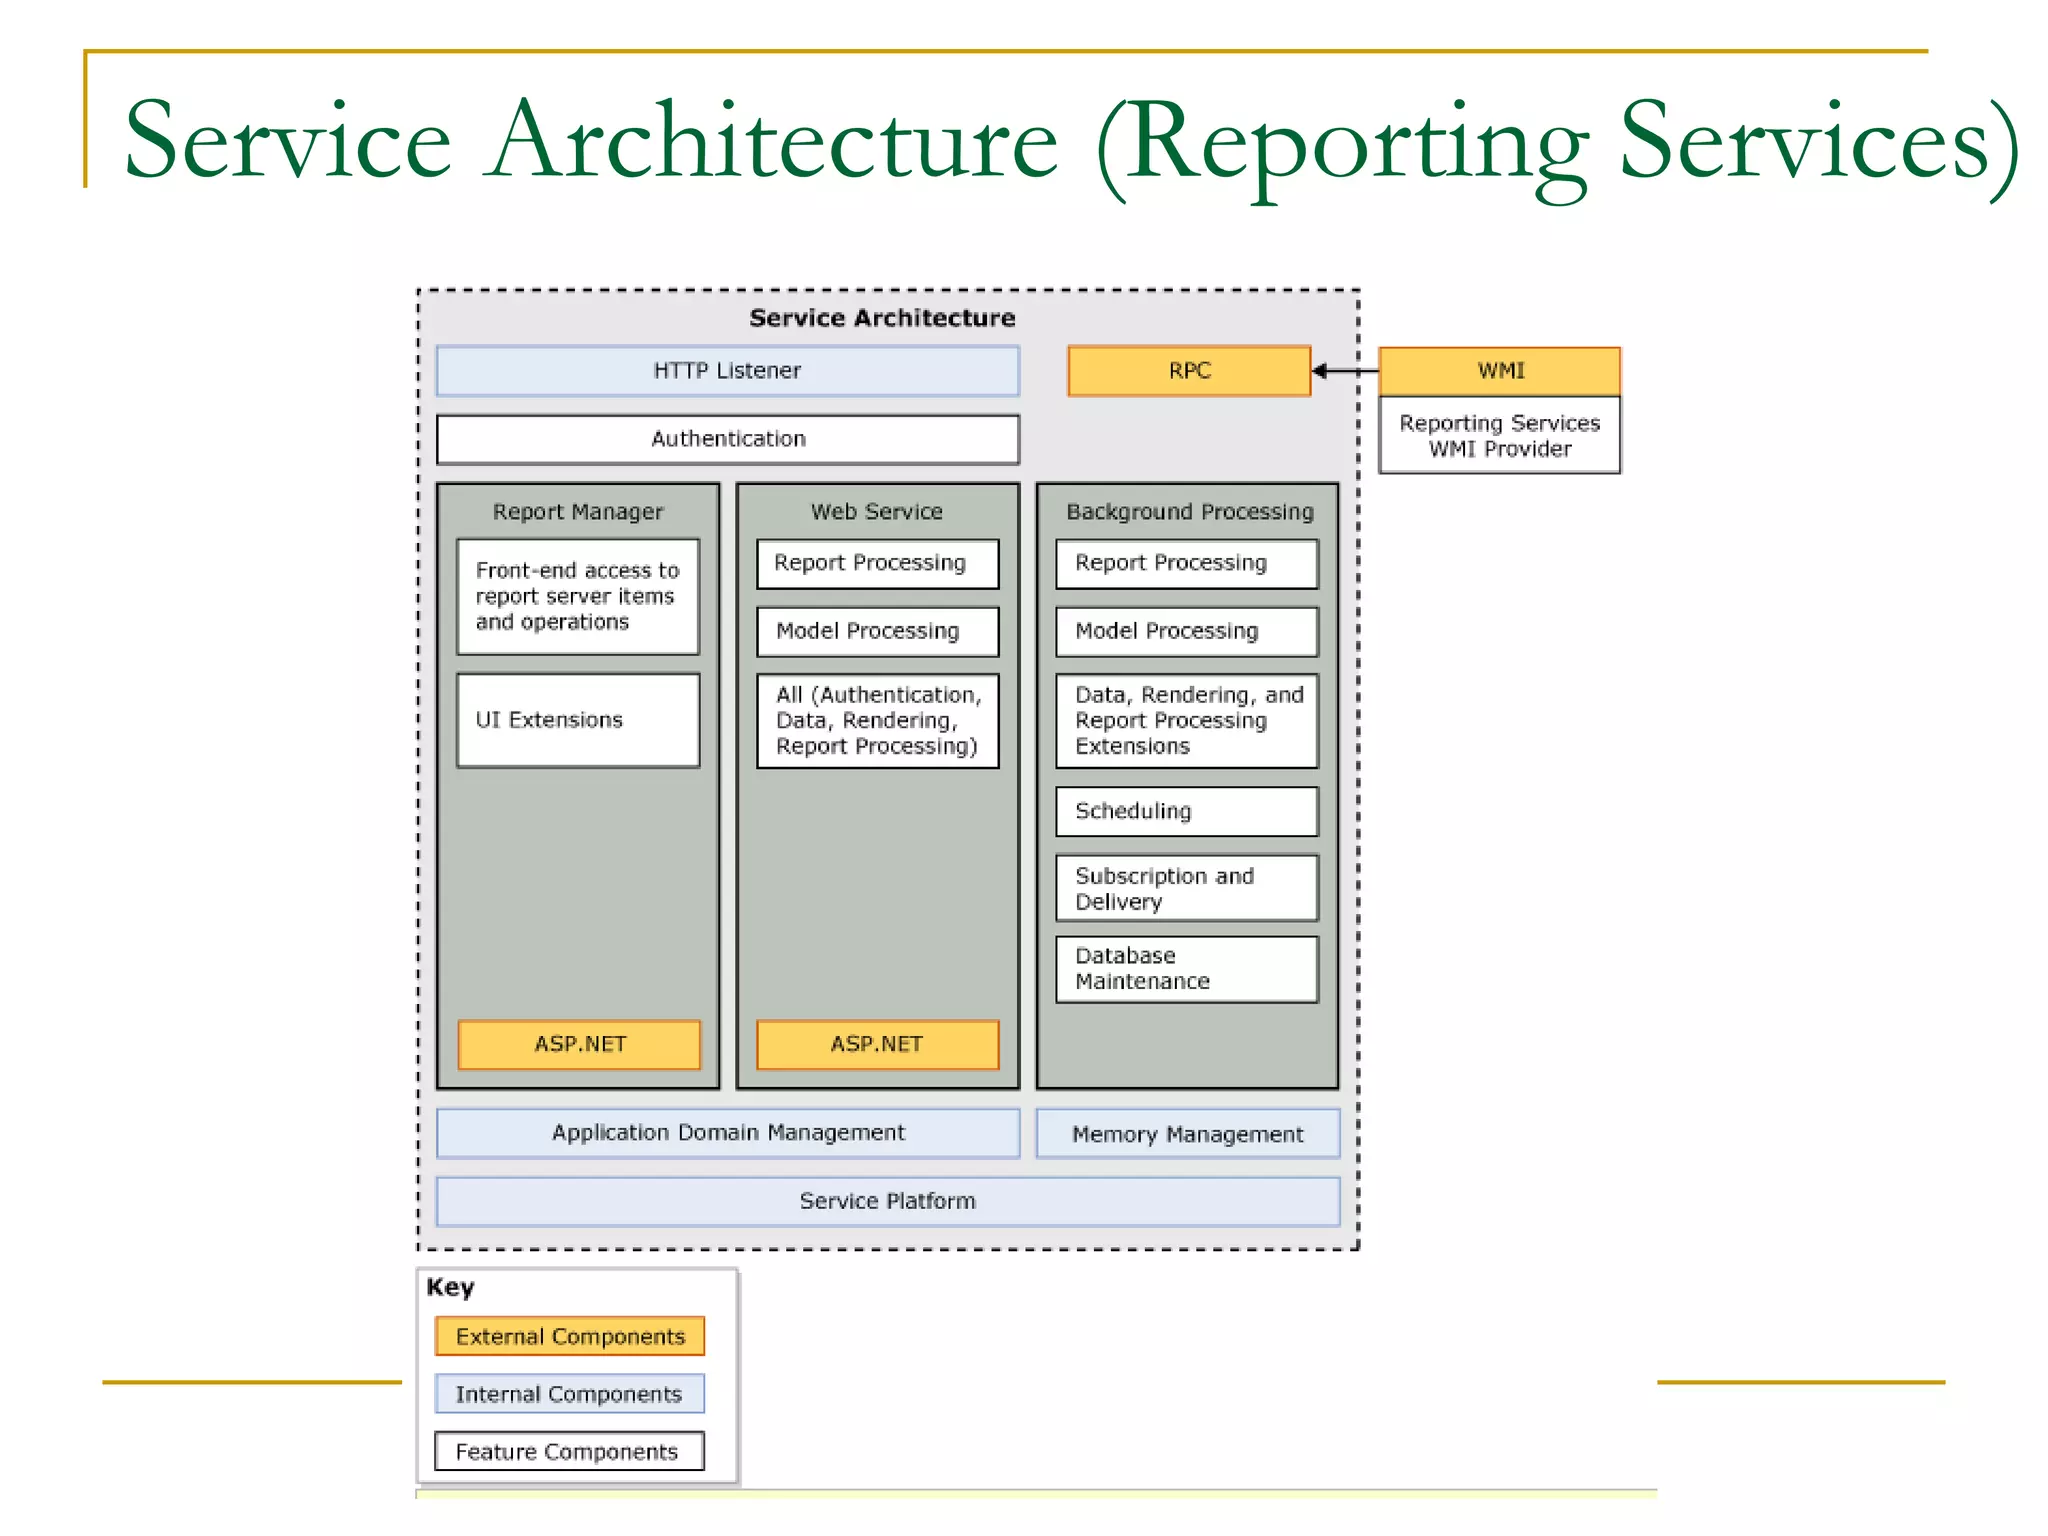Select 'Model Processing' under Web Service
The image size is (2048, 1536).
tap(878, 631)
